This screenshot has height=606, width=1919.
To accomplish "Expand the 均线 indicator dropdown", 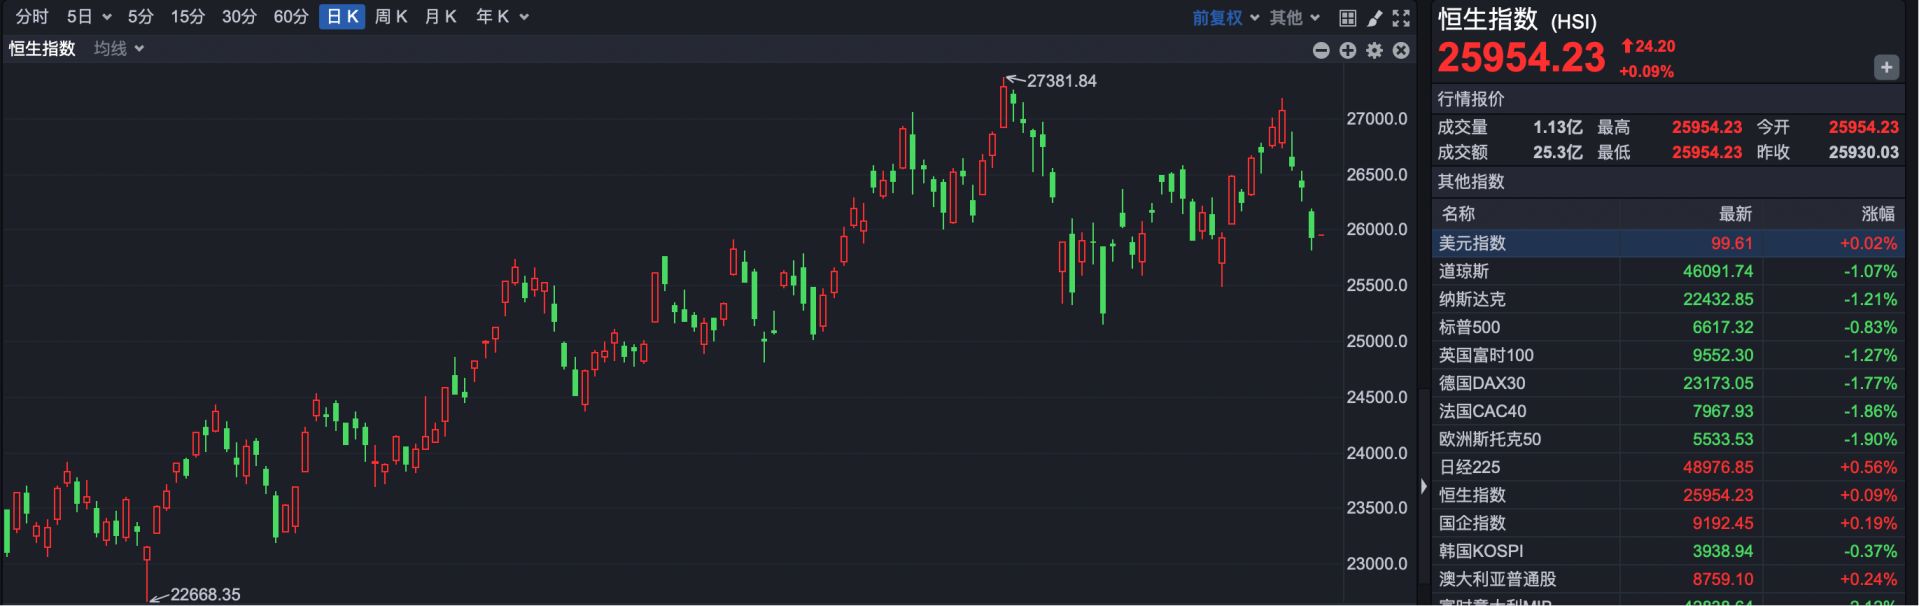I will click(119, 49).
